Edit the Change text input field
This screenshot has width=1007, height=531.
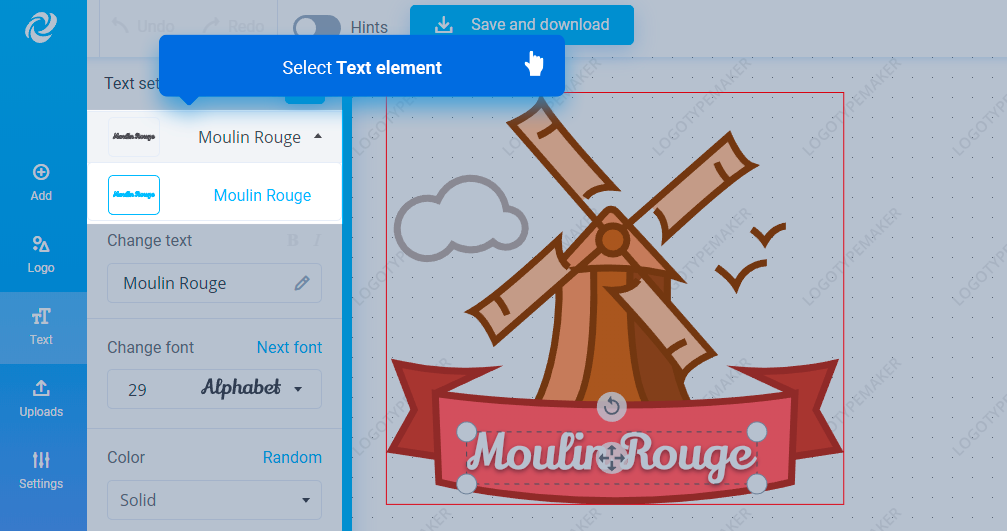[x=215, y=283]
